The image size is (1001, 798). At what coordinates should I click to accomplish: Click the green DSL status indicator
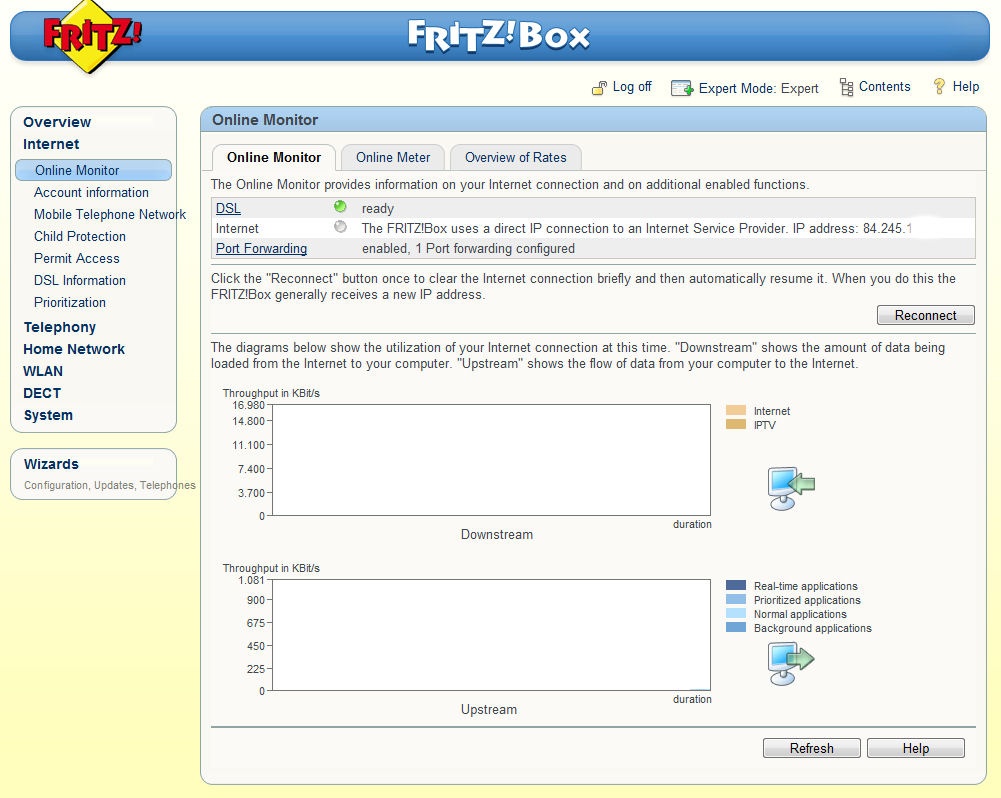click(x=340, y=206)
